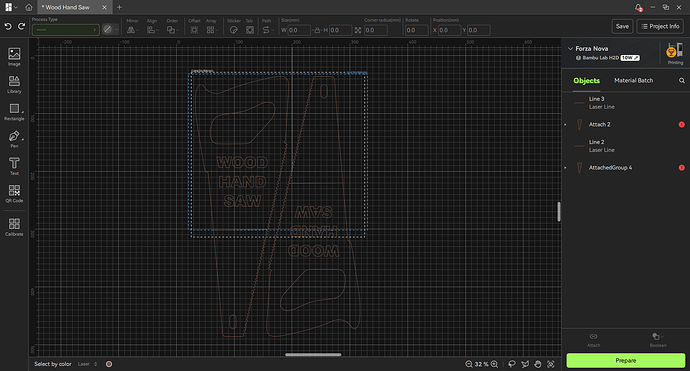The height and width of the screenshot is (371, 690).
Task: Undo the last action
Action: tap(8, 26)
